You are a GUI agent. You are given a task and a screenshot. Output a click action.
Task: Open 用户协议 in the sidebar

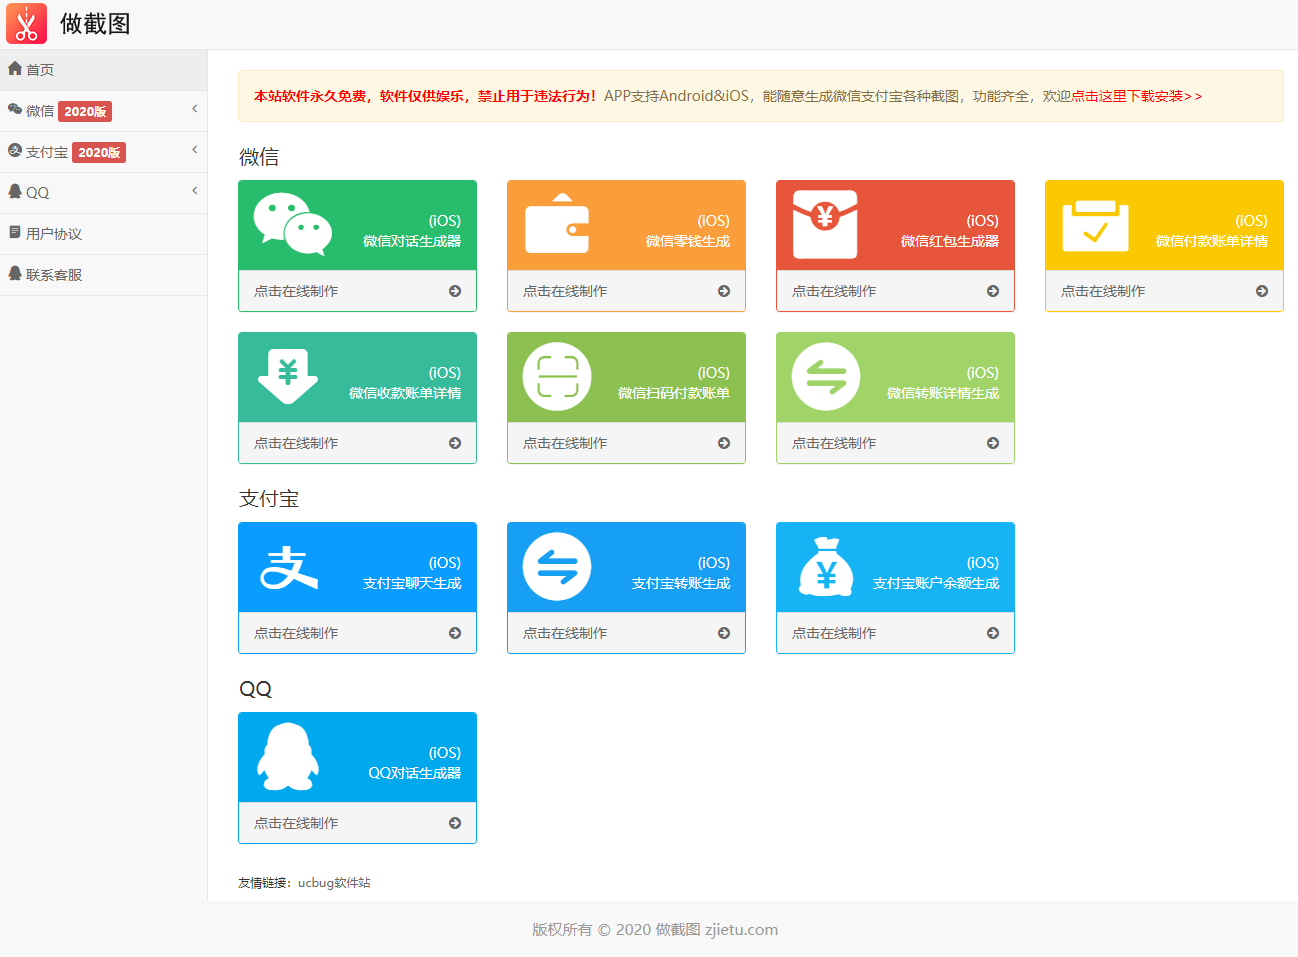104,234
